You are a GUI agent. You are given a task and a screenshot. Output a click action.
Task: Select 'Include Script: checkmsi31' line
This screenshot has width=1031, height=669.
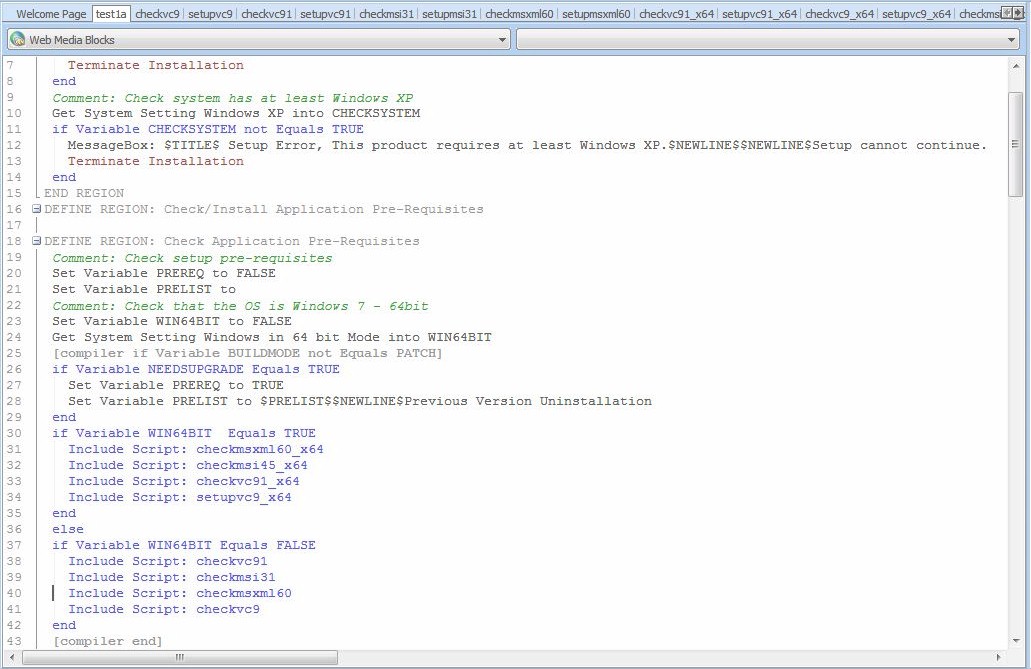[172, 578]
